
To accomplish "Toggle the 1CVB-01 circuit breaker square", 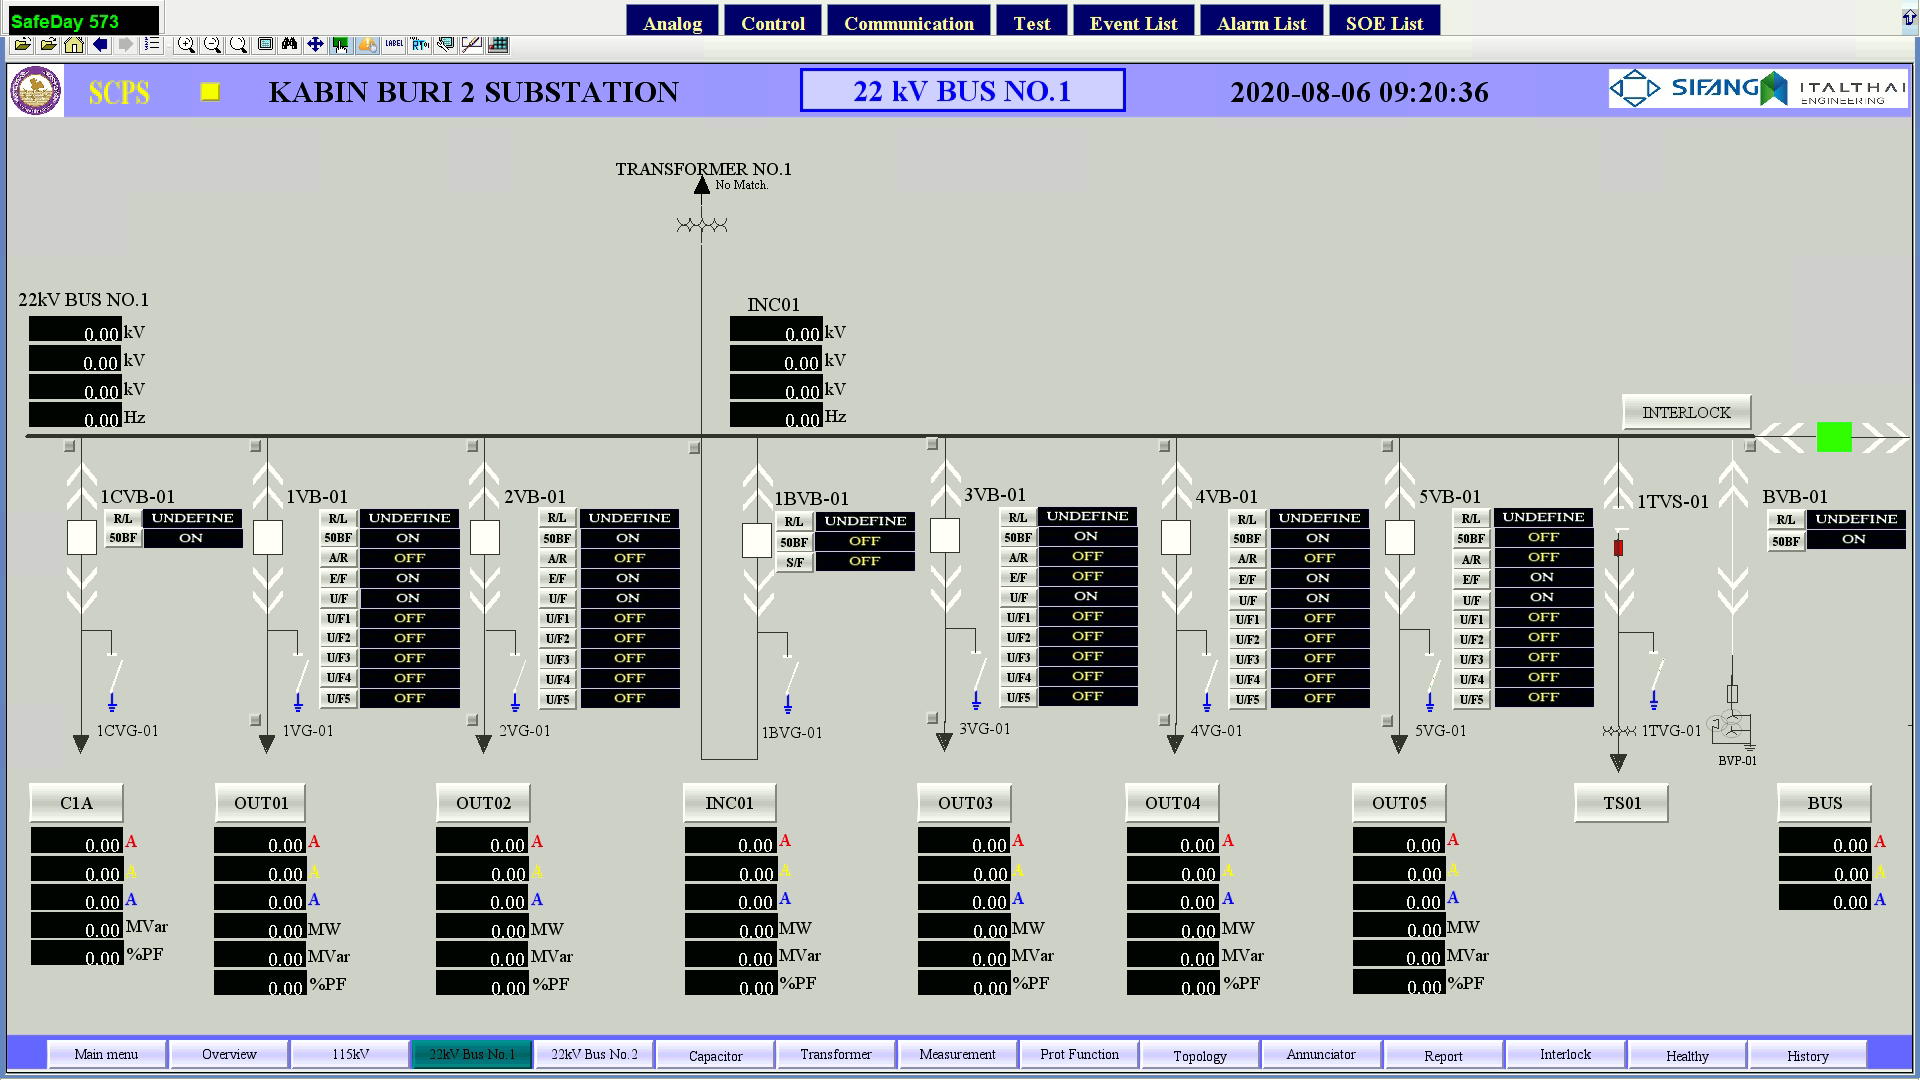I will tap(82, 538).
